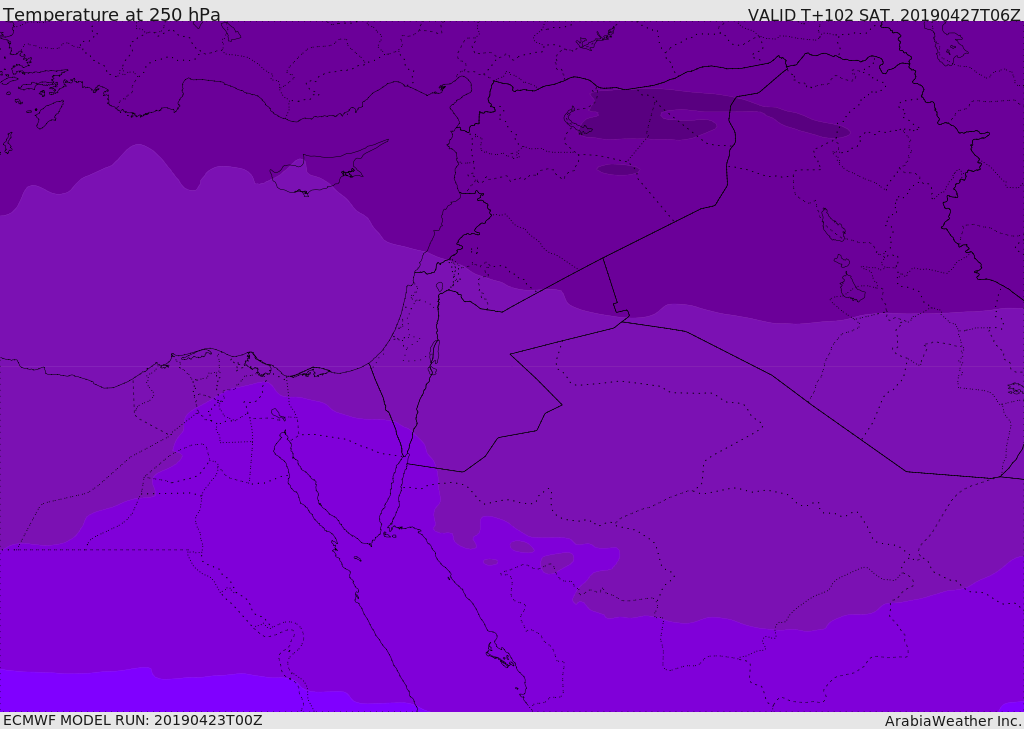Click the 'ECMWF MODEL RUN: 20190423T00Z' footer text
This screenshot has width=1024, height=729.
pos(133,720)
